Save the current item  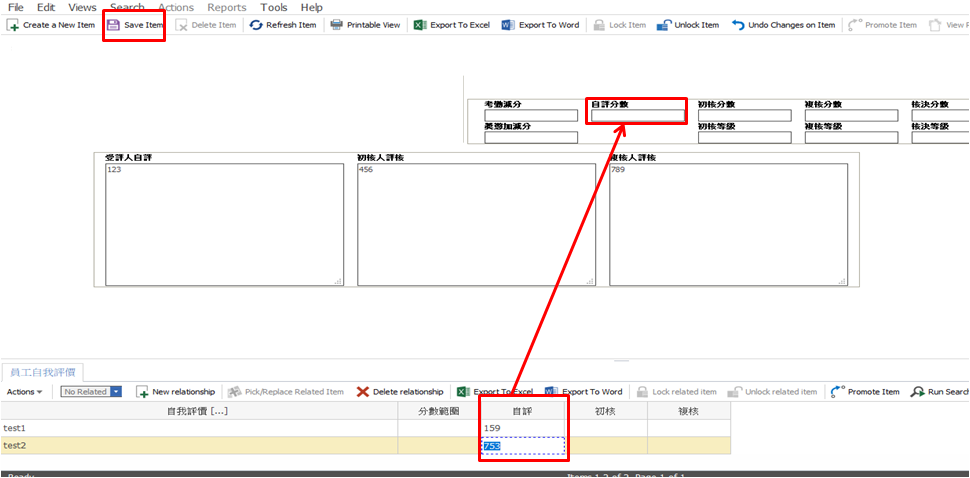134,25
